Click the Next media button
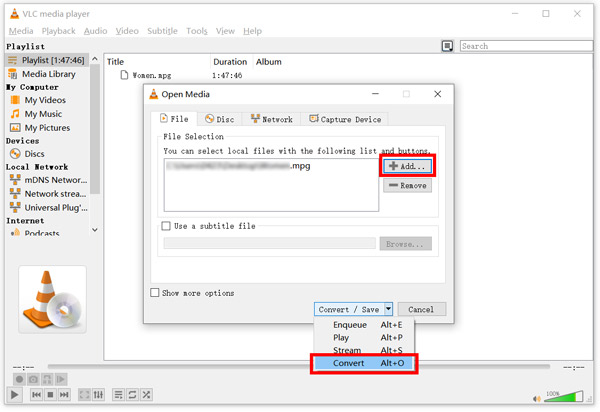 click(64, 394)
